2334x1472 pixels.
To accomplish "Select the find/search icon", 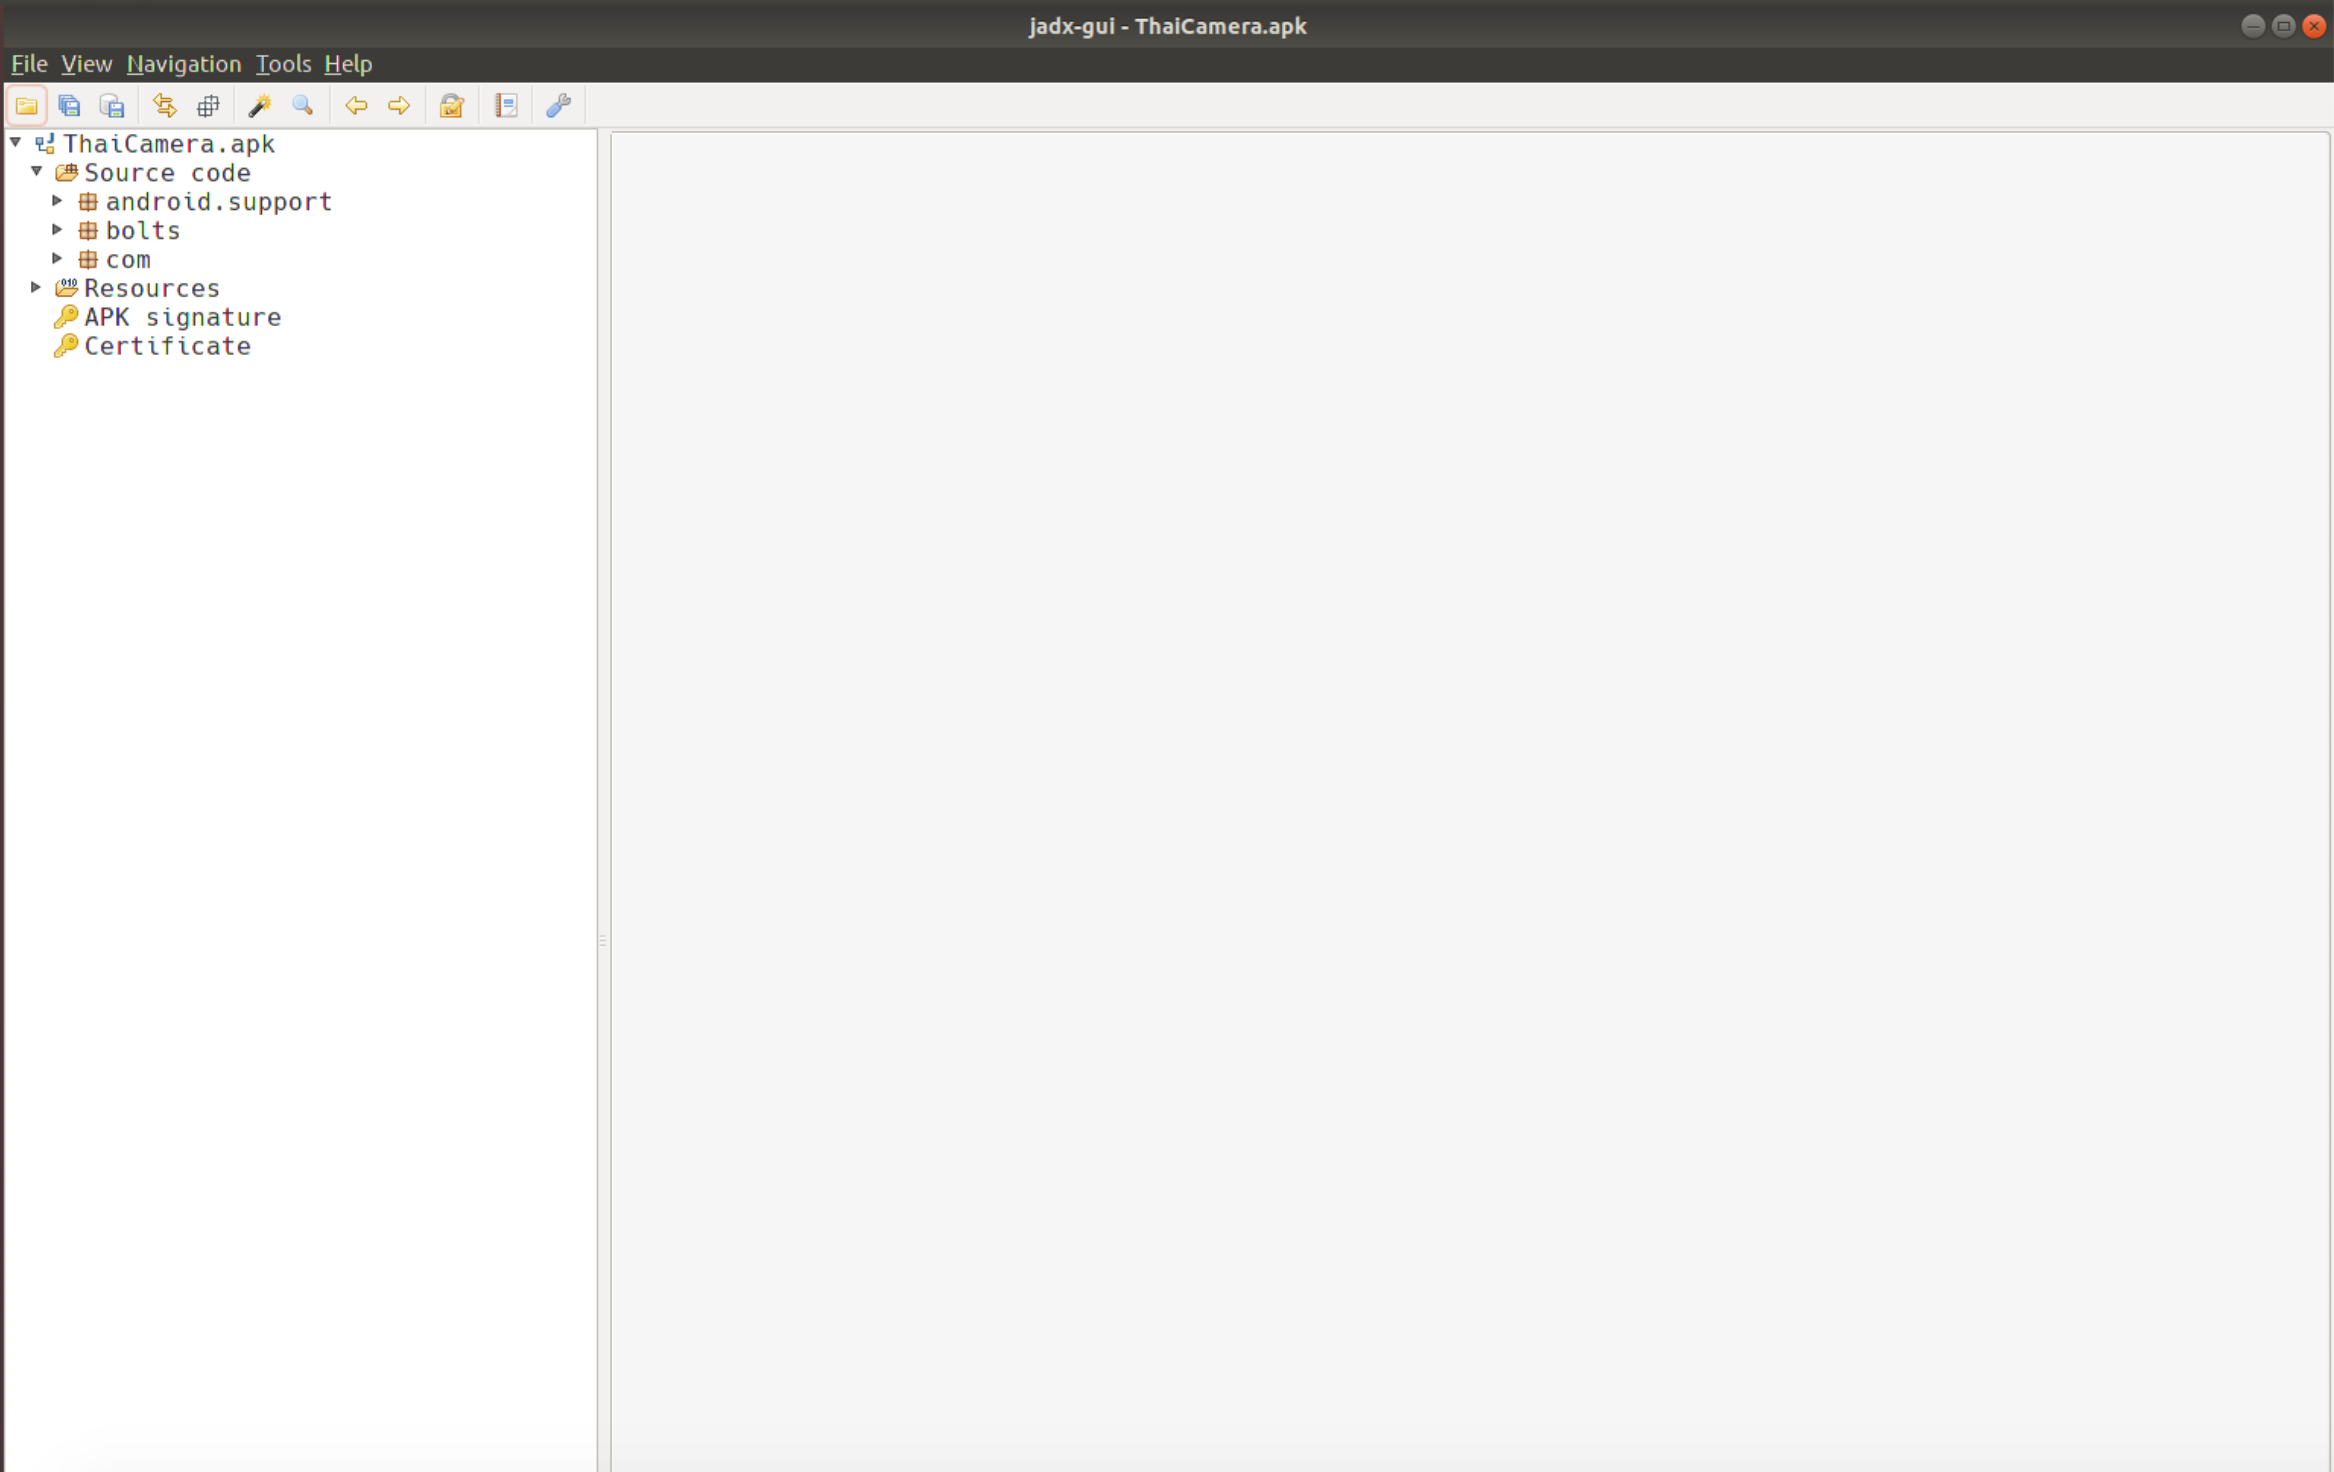I will pyautogui.click(x=300, y=105).
